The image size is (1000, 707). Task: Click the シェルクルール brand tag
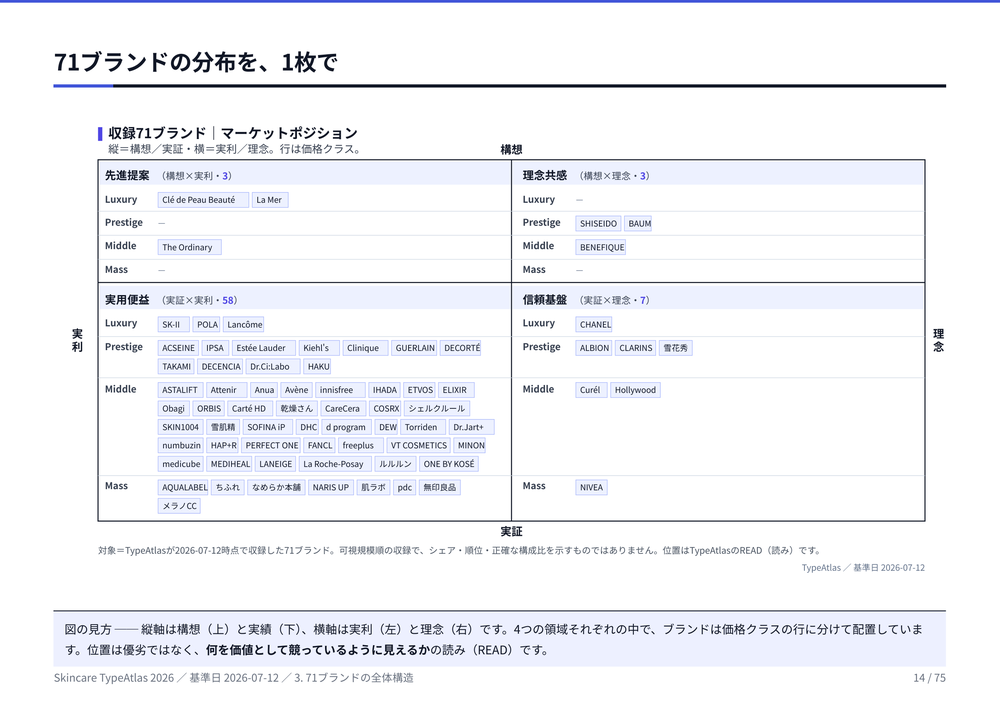tap(438, 409)
